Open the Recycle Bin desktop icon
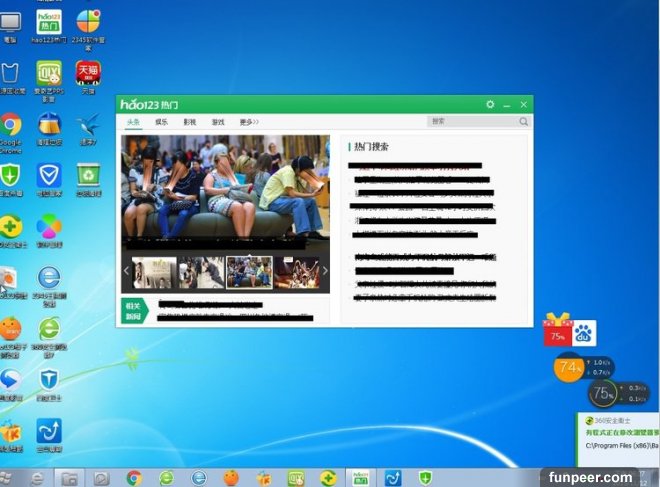660x487 pixels. [x=88, y=176]
